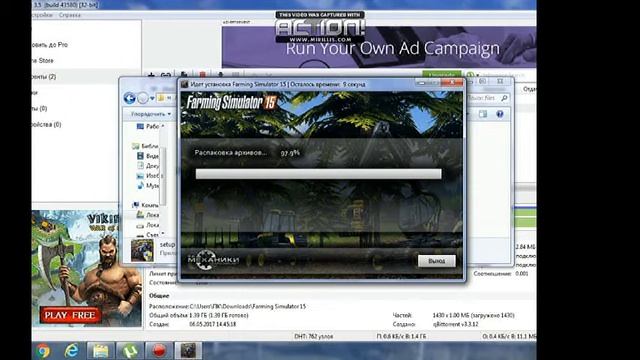Select the sidebar entry ending in ойства (0)
Viewport: 640px width, 360px height.
point(47,124)
